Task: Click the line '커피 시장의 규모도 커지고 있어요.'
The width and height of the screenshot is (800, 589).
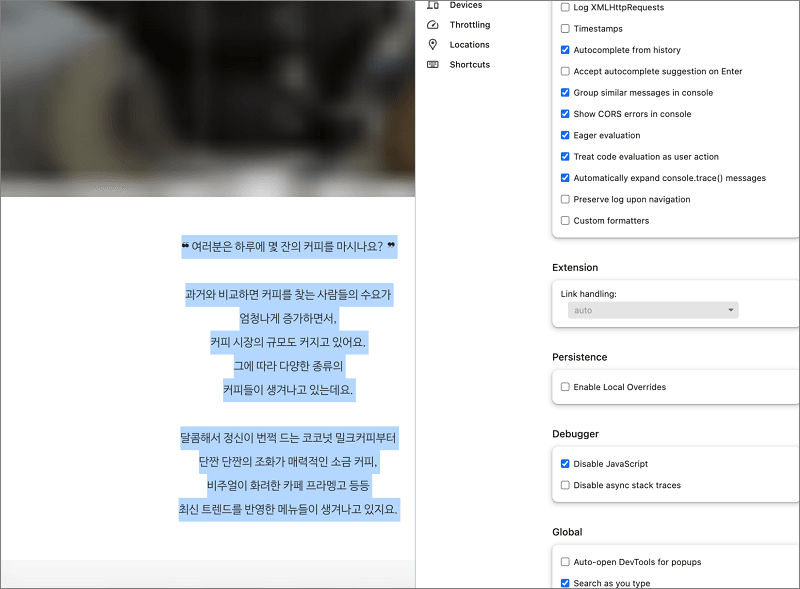Action: coord(289,342)
